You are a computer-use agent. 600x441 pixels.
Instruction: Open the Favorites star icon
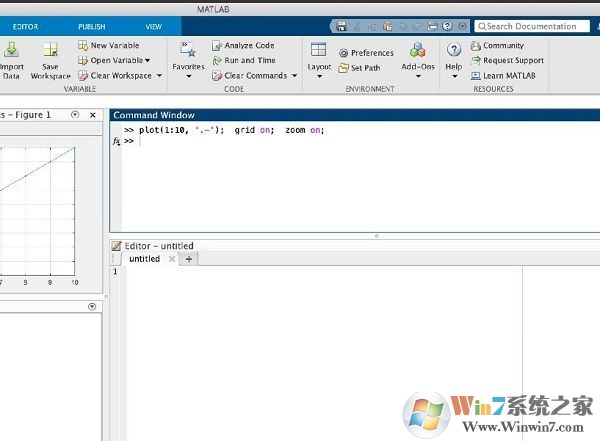coord(188,49)
